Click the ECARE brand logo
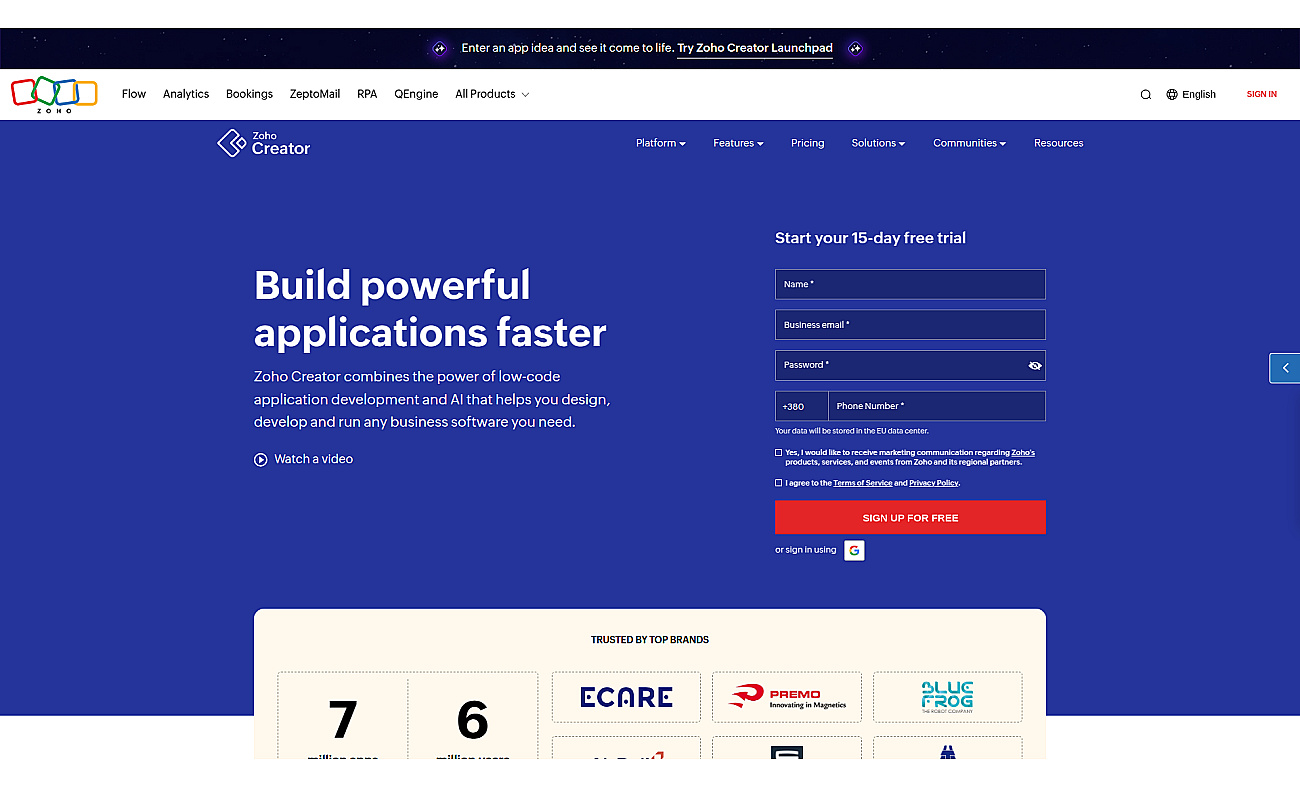Viewport: 1300px width, 788px height. [x=626, y=697]
